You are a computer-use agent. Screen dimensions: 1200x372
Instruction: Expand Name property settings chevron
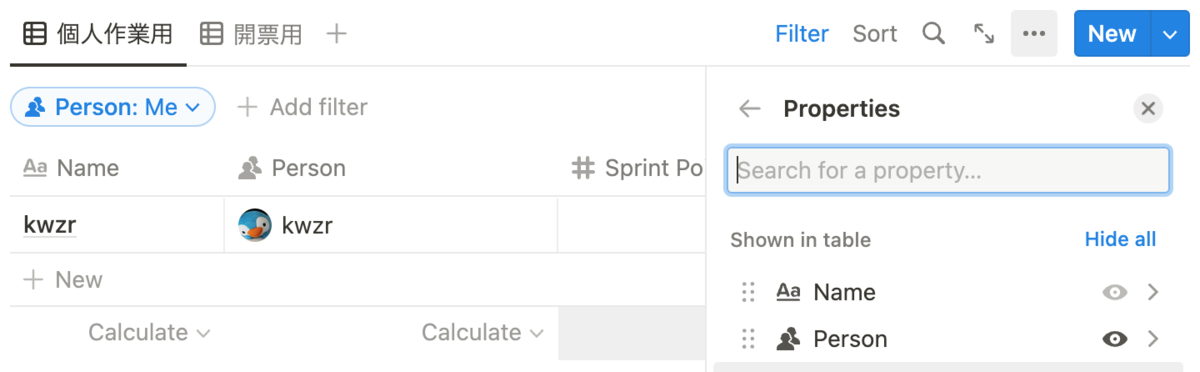1153,292
